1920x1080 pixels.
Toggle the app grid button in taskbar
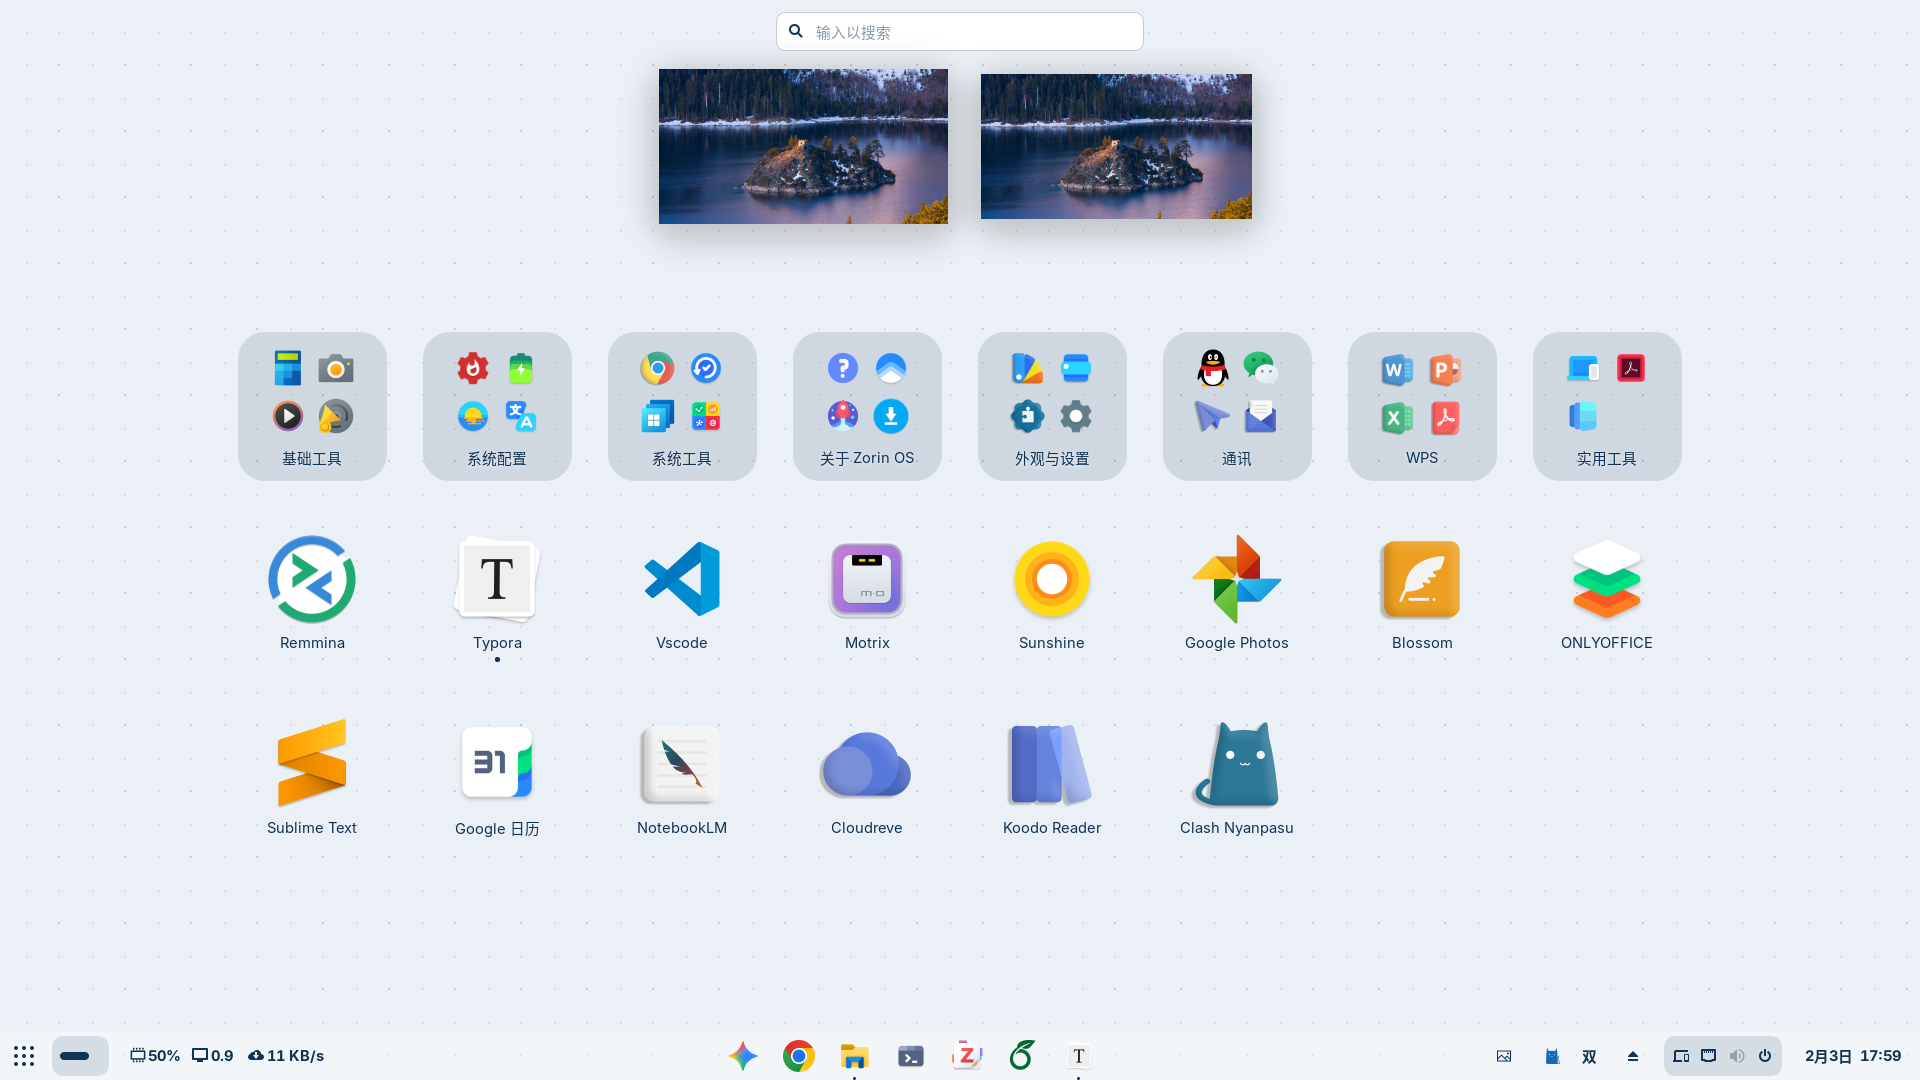click(x=24, y=1056)
